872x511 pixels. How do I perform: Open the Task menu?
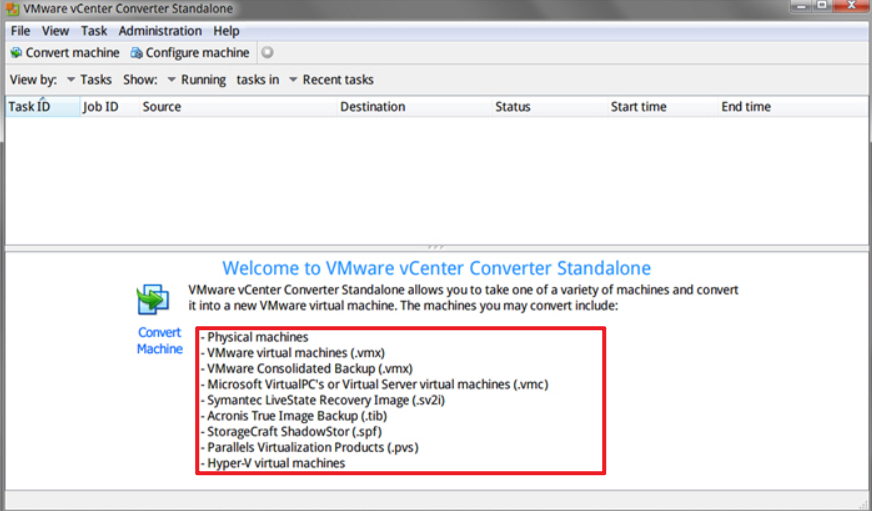click(94, 31)
